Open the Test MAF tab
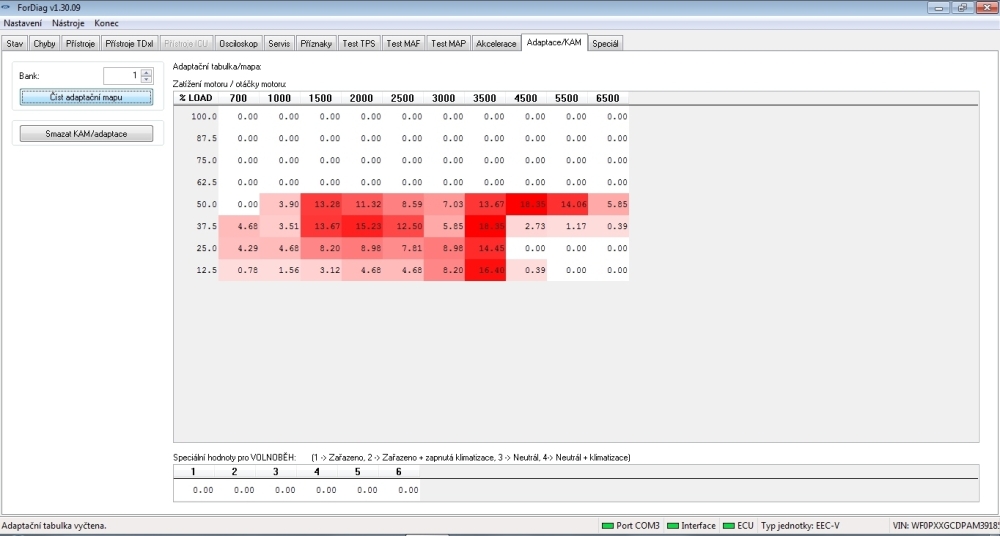 404,44
